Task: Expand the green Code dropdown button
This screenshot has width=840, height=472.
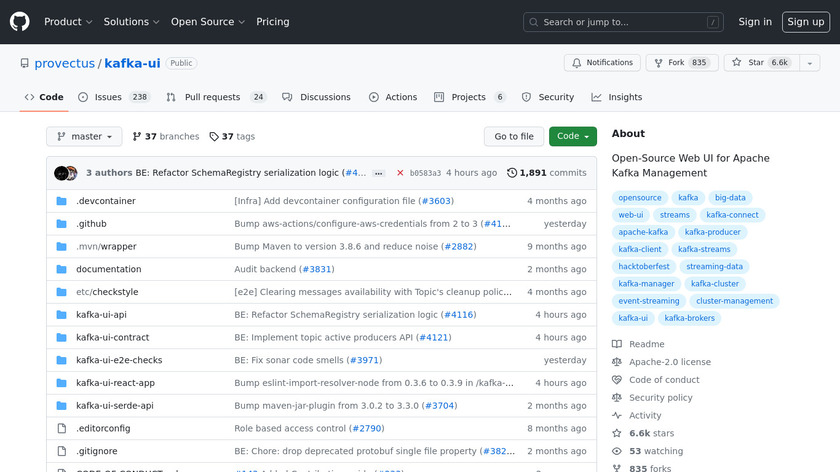Action: (572, 137)
